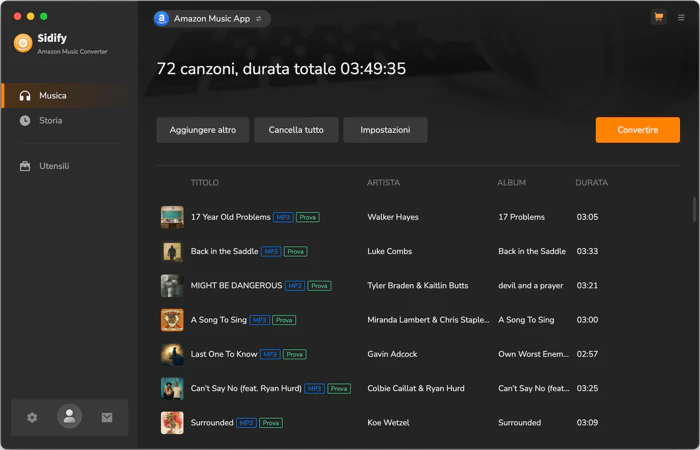Click the ALBUM column header
The height and width of the screenshot is (450, 700).
512,183
